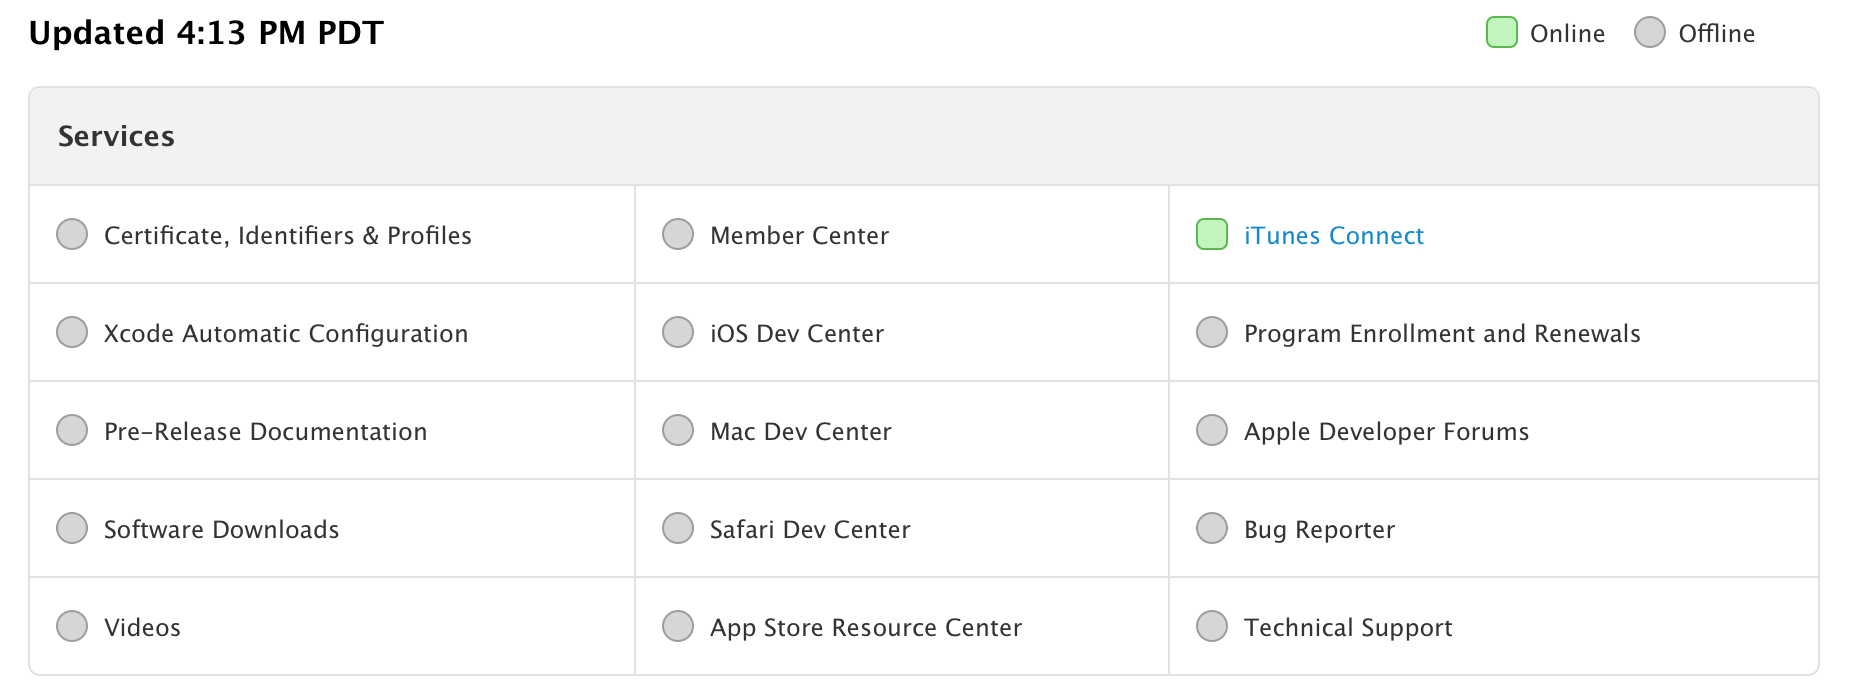Screen dimensions: 1854x696
Task: Select Certificate, Identifiers & Profiles text
Action: click(288, 236)
